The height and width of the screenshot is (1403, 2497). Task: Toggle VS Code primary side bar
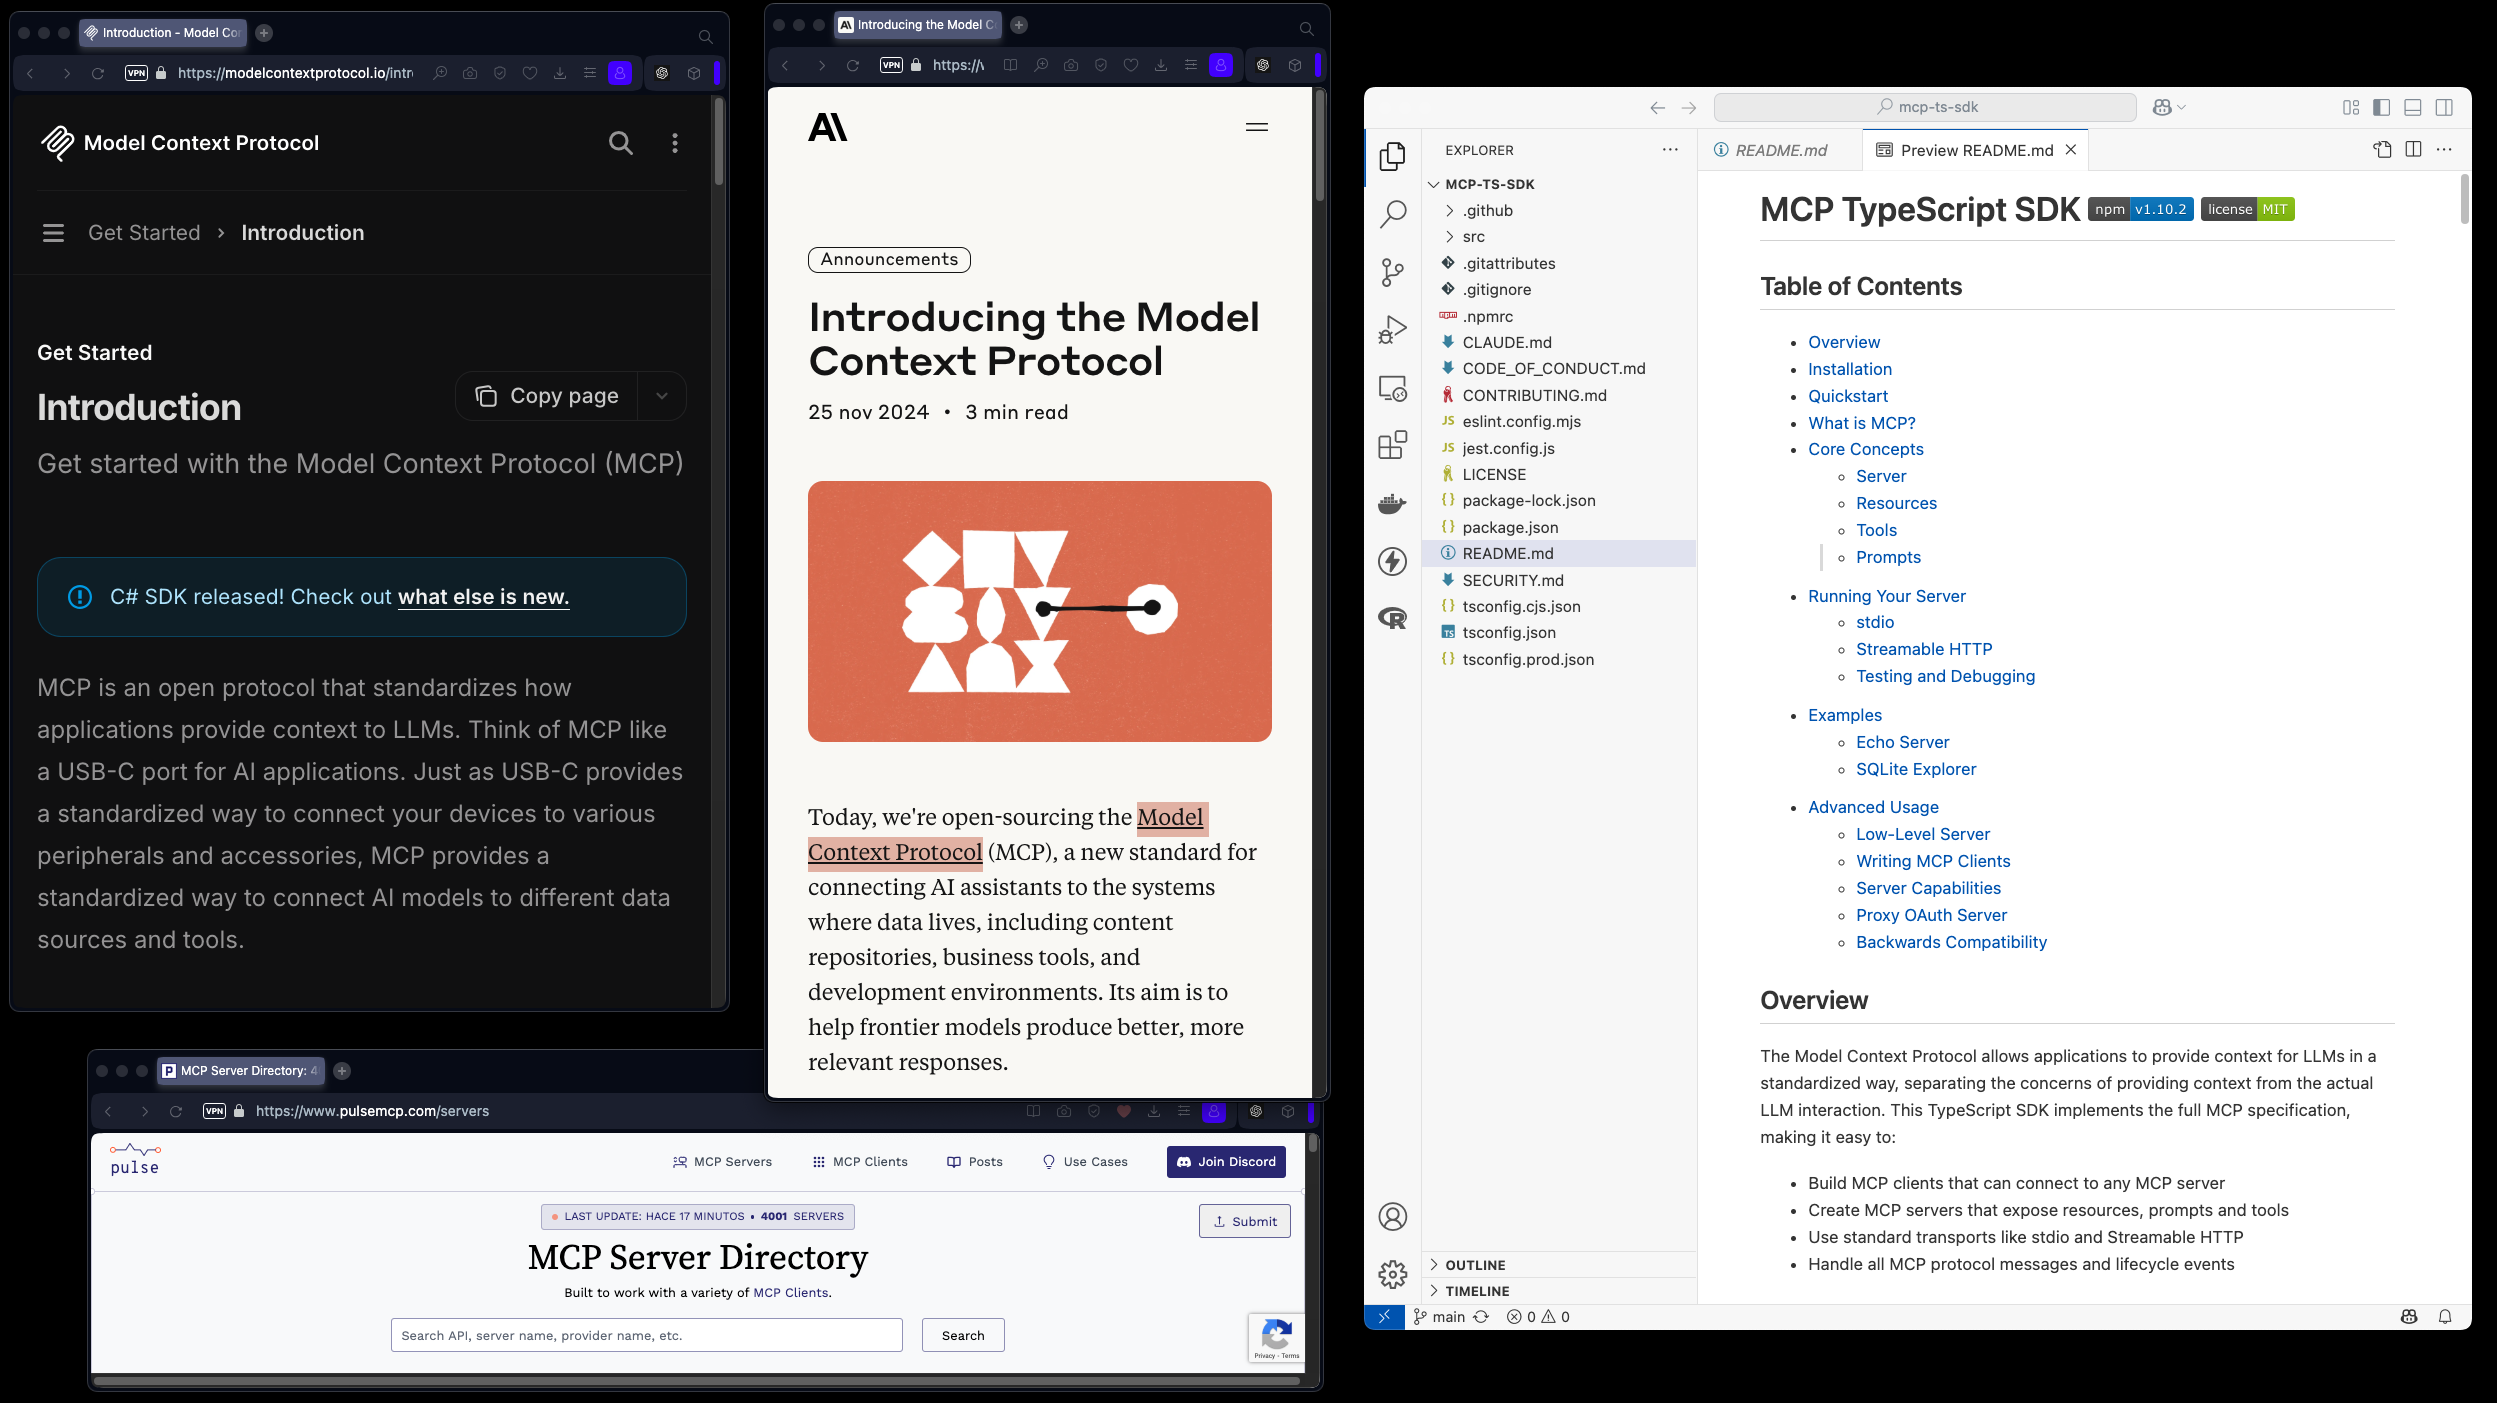coord(2382,108)
